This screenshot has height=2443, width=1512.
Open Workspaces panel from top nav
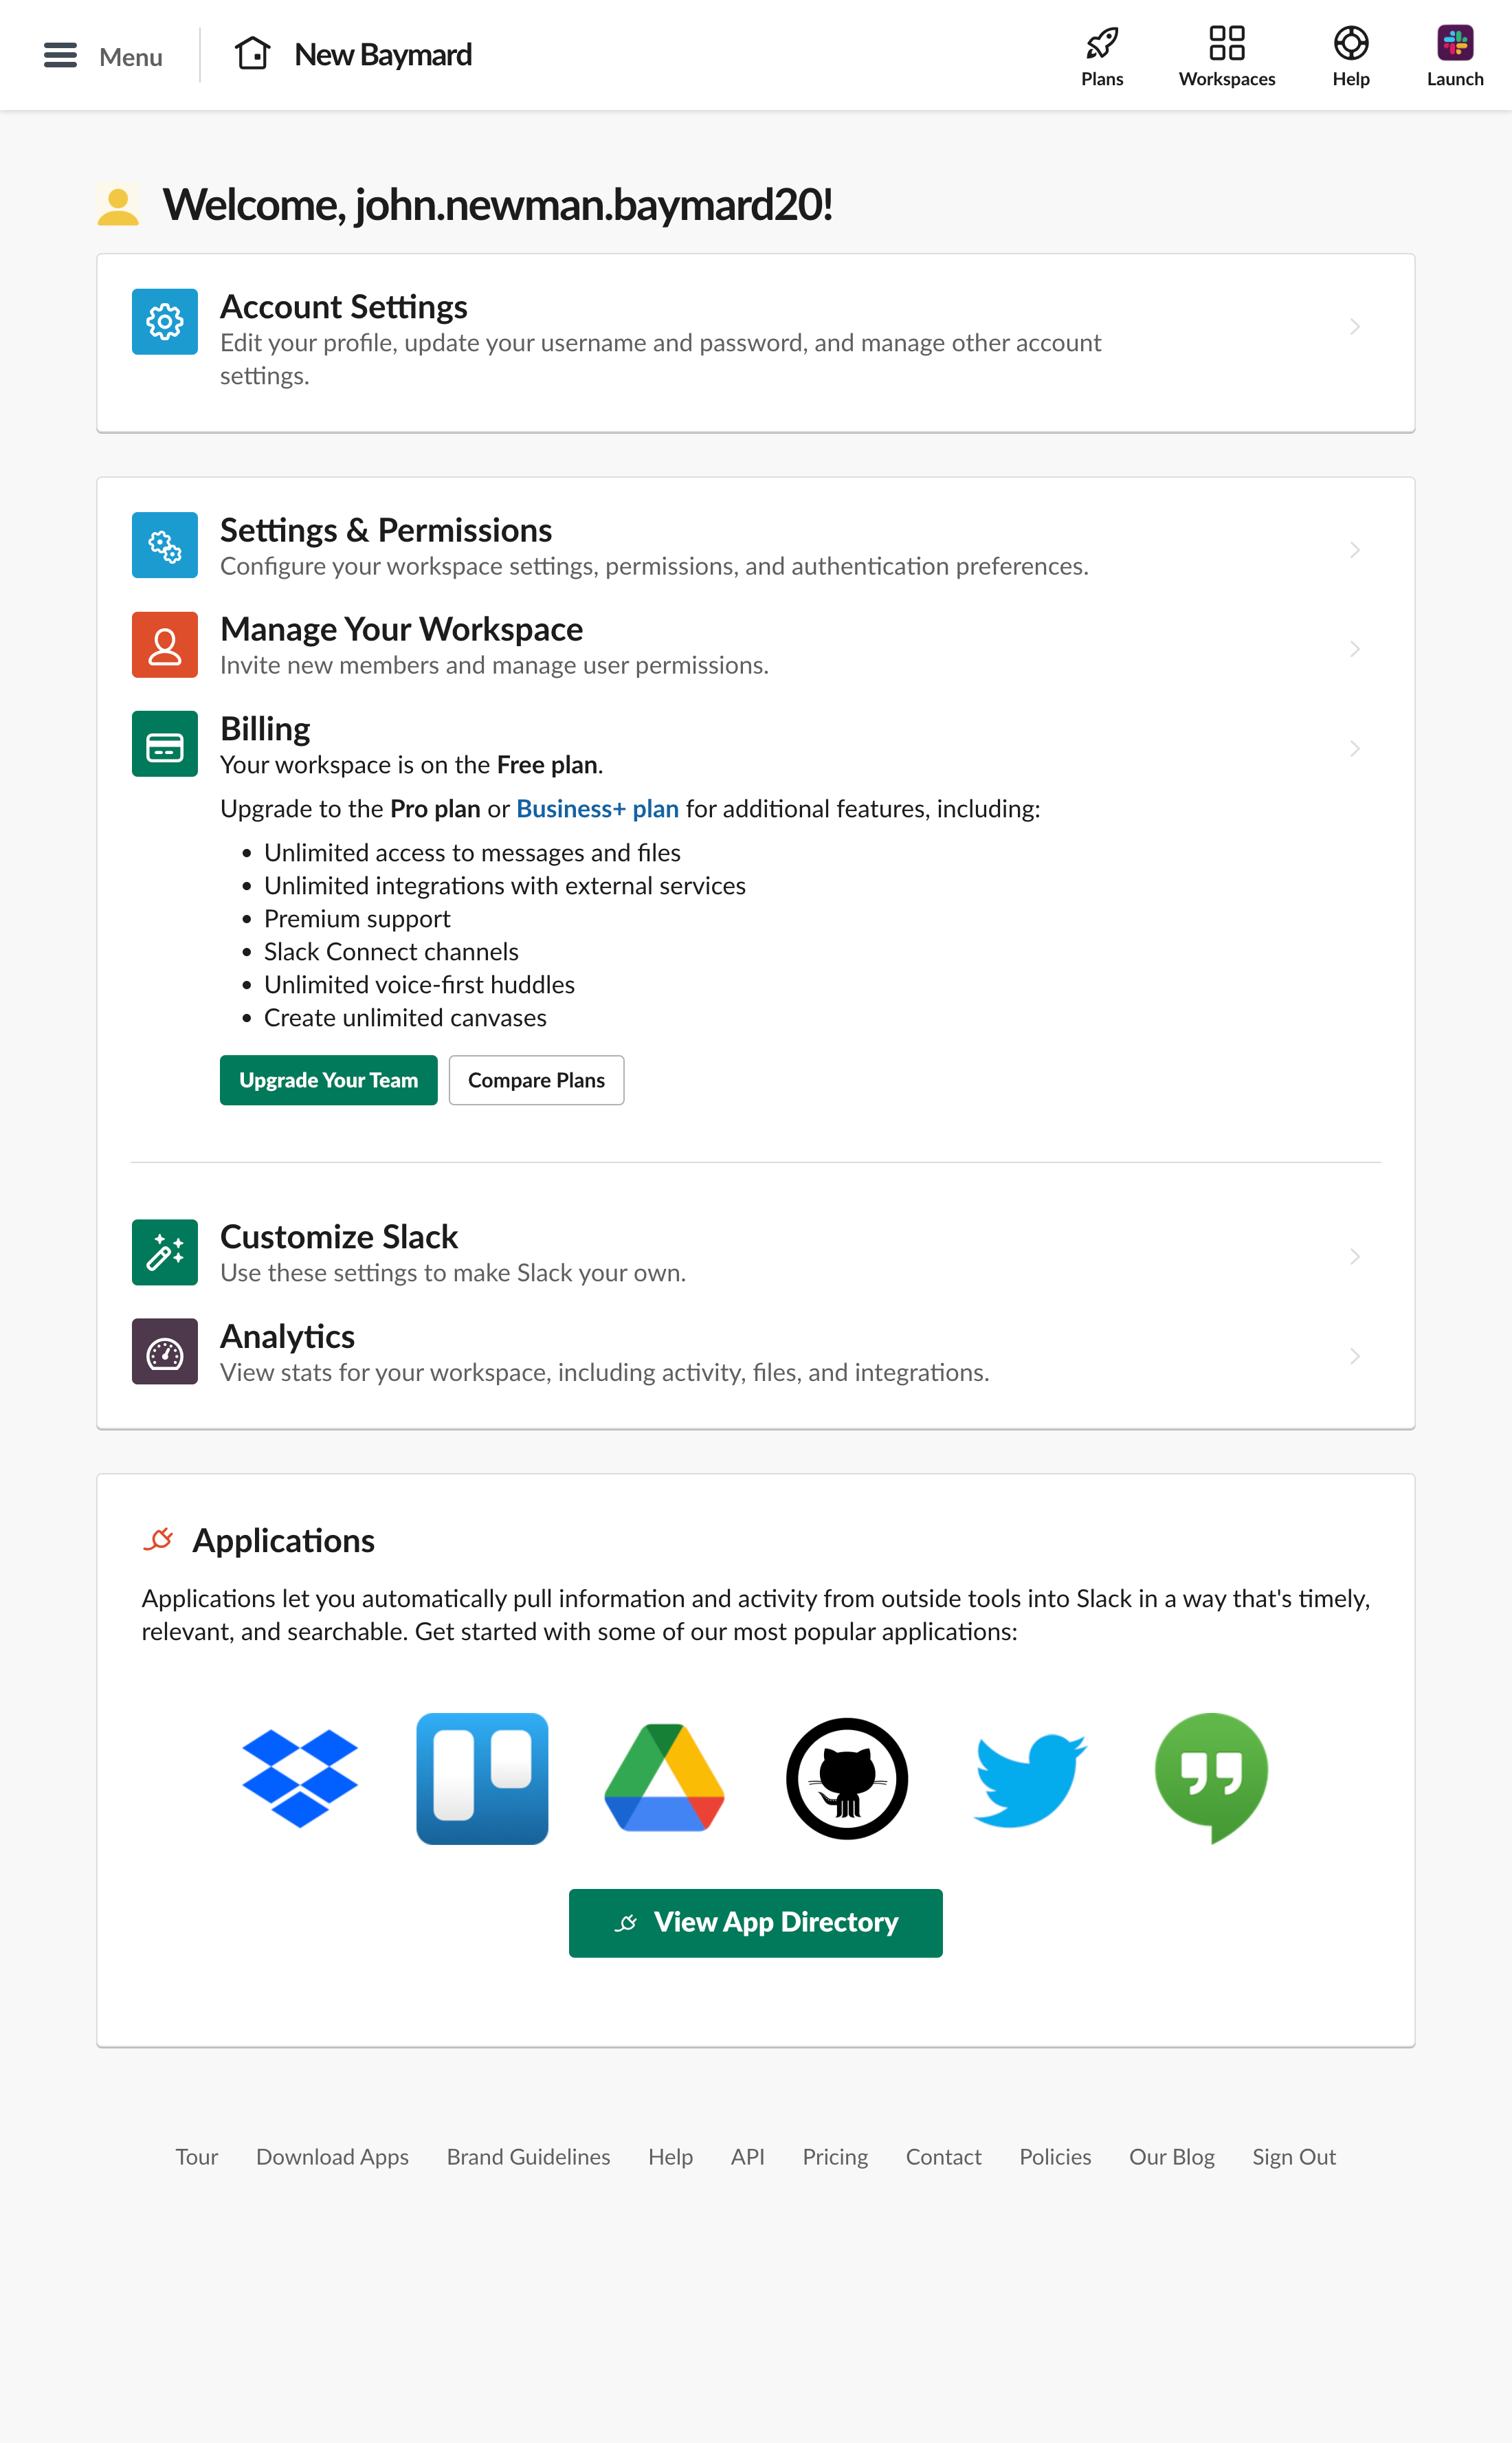coord(1226,54)
